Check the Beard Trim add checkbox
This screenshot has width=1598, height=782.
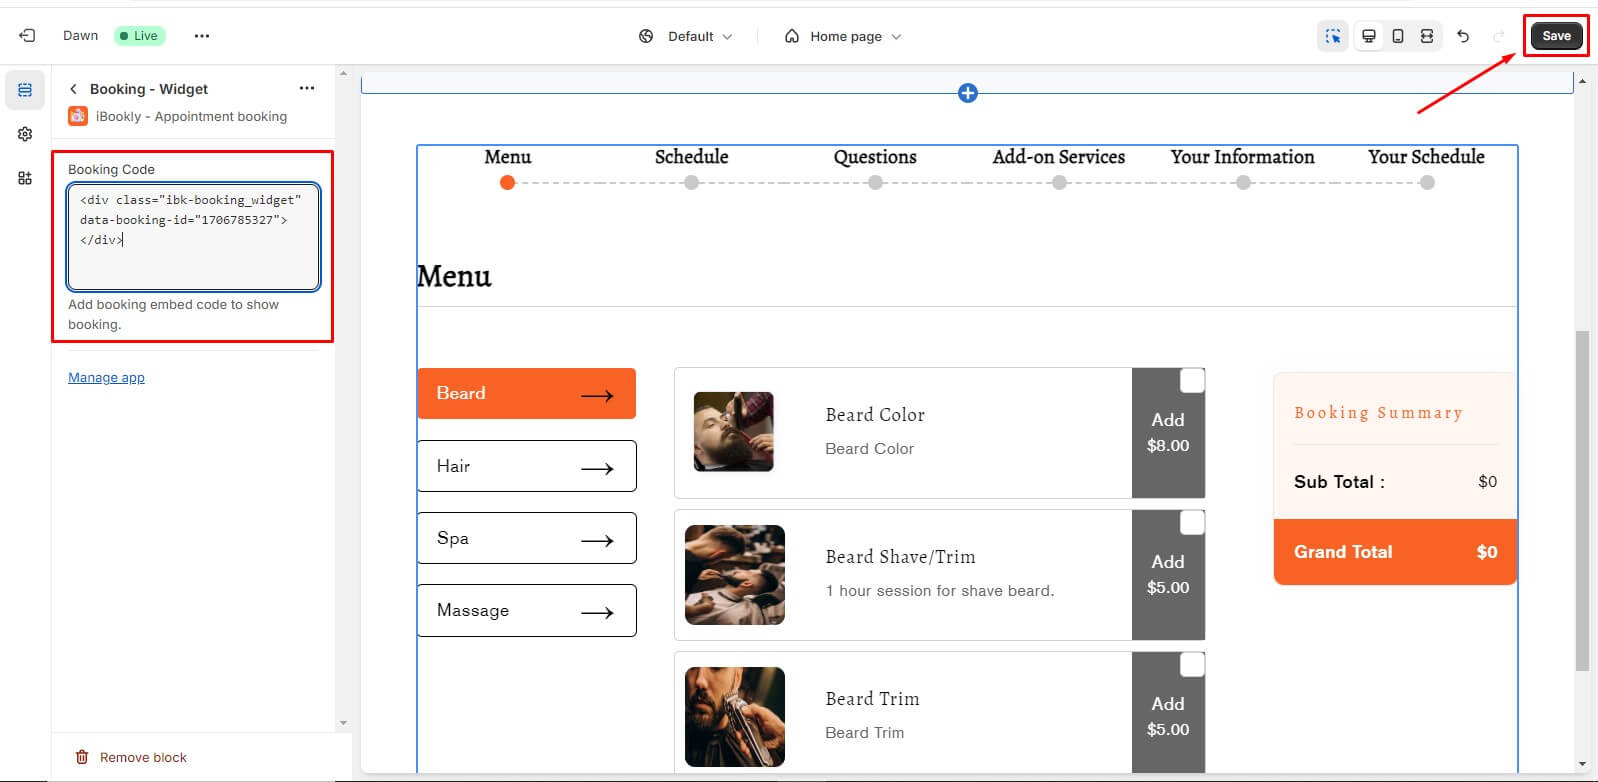tap(1192, 665)
